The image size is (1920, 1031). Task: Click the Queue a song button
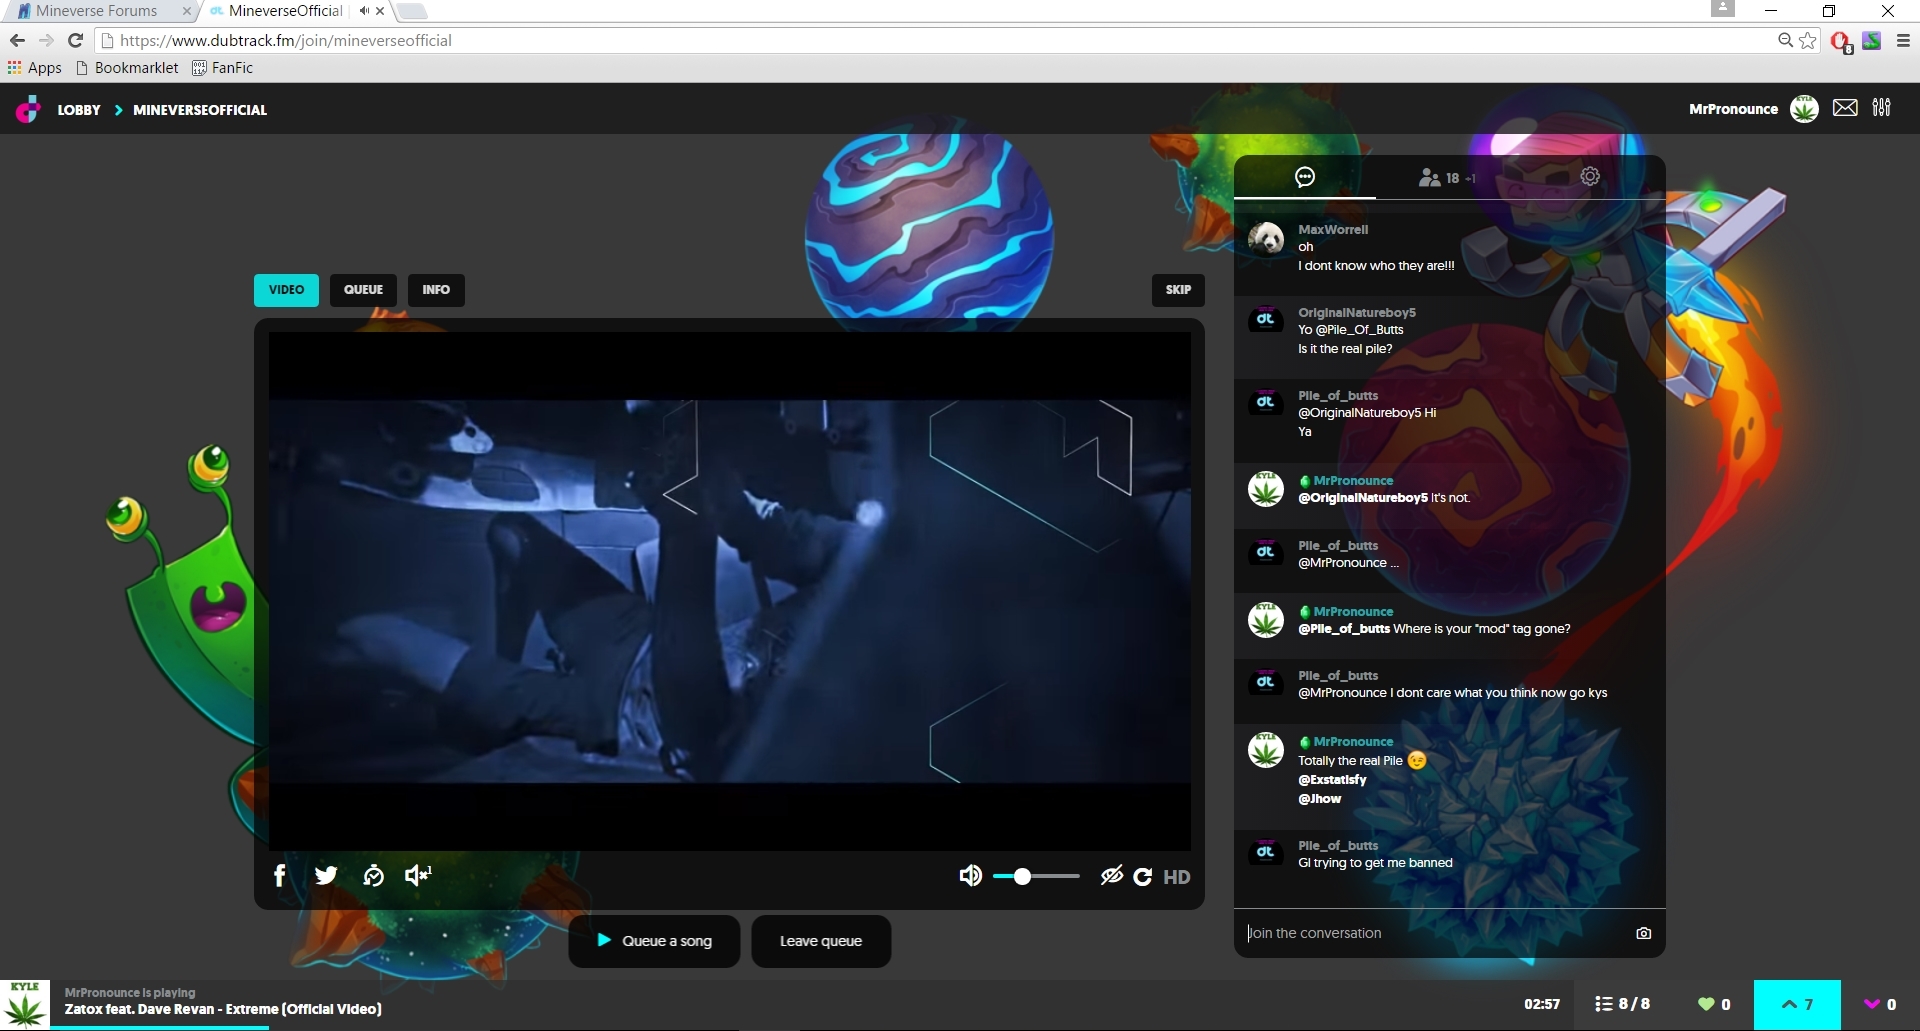pyautogui.click(x=654, y=941)
